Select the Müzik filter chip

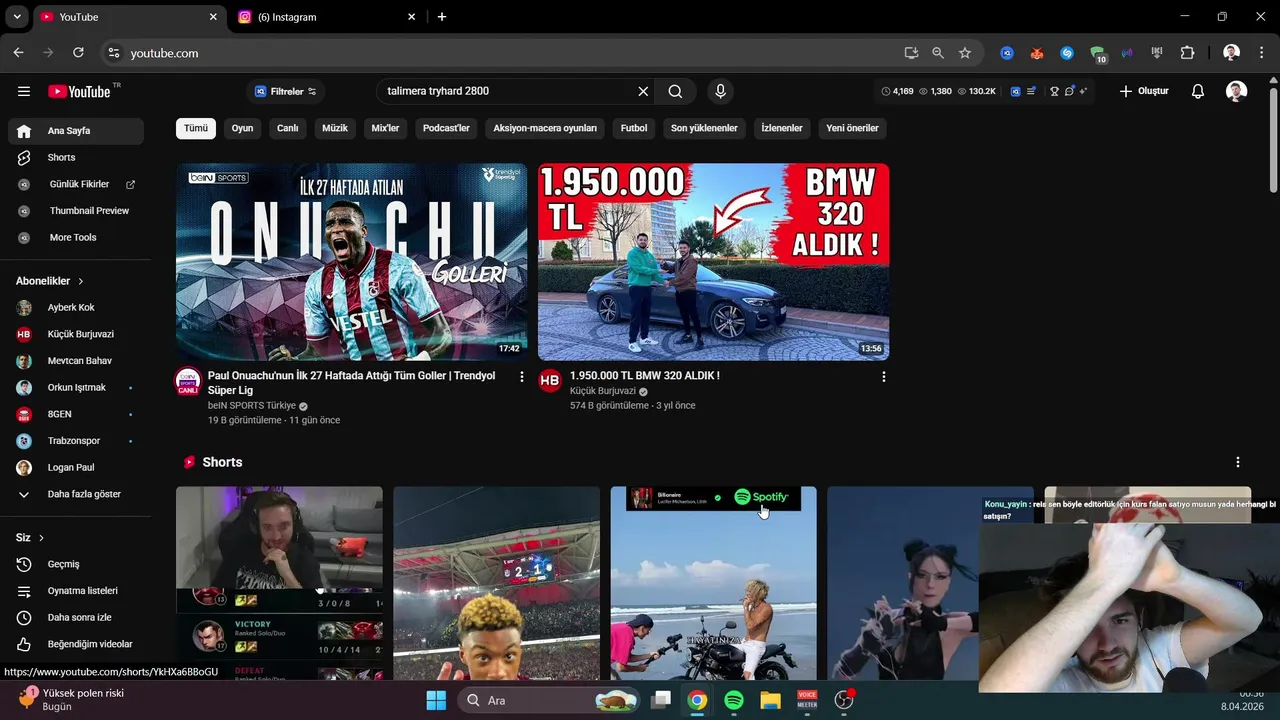(x=335, y=128)
